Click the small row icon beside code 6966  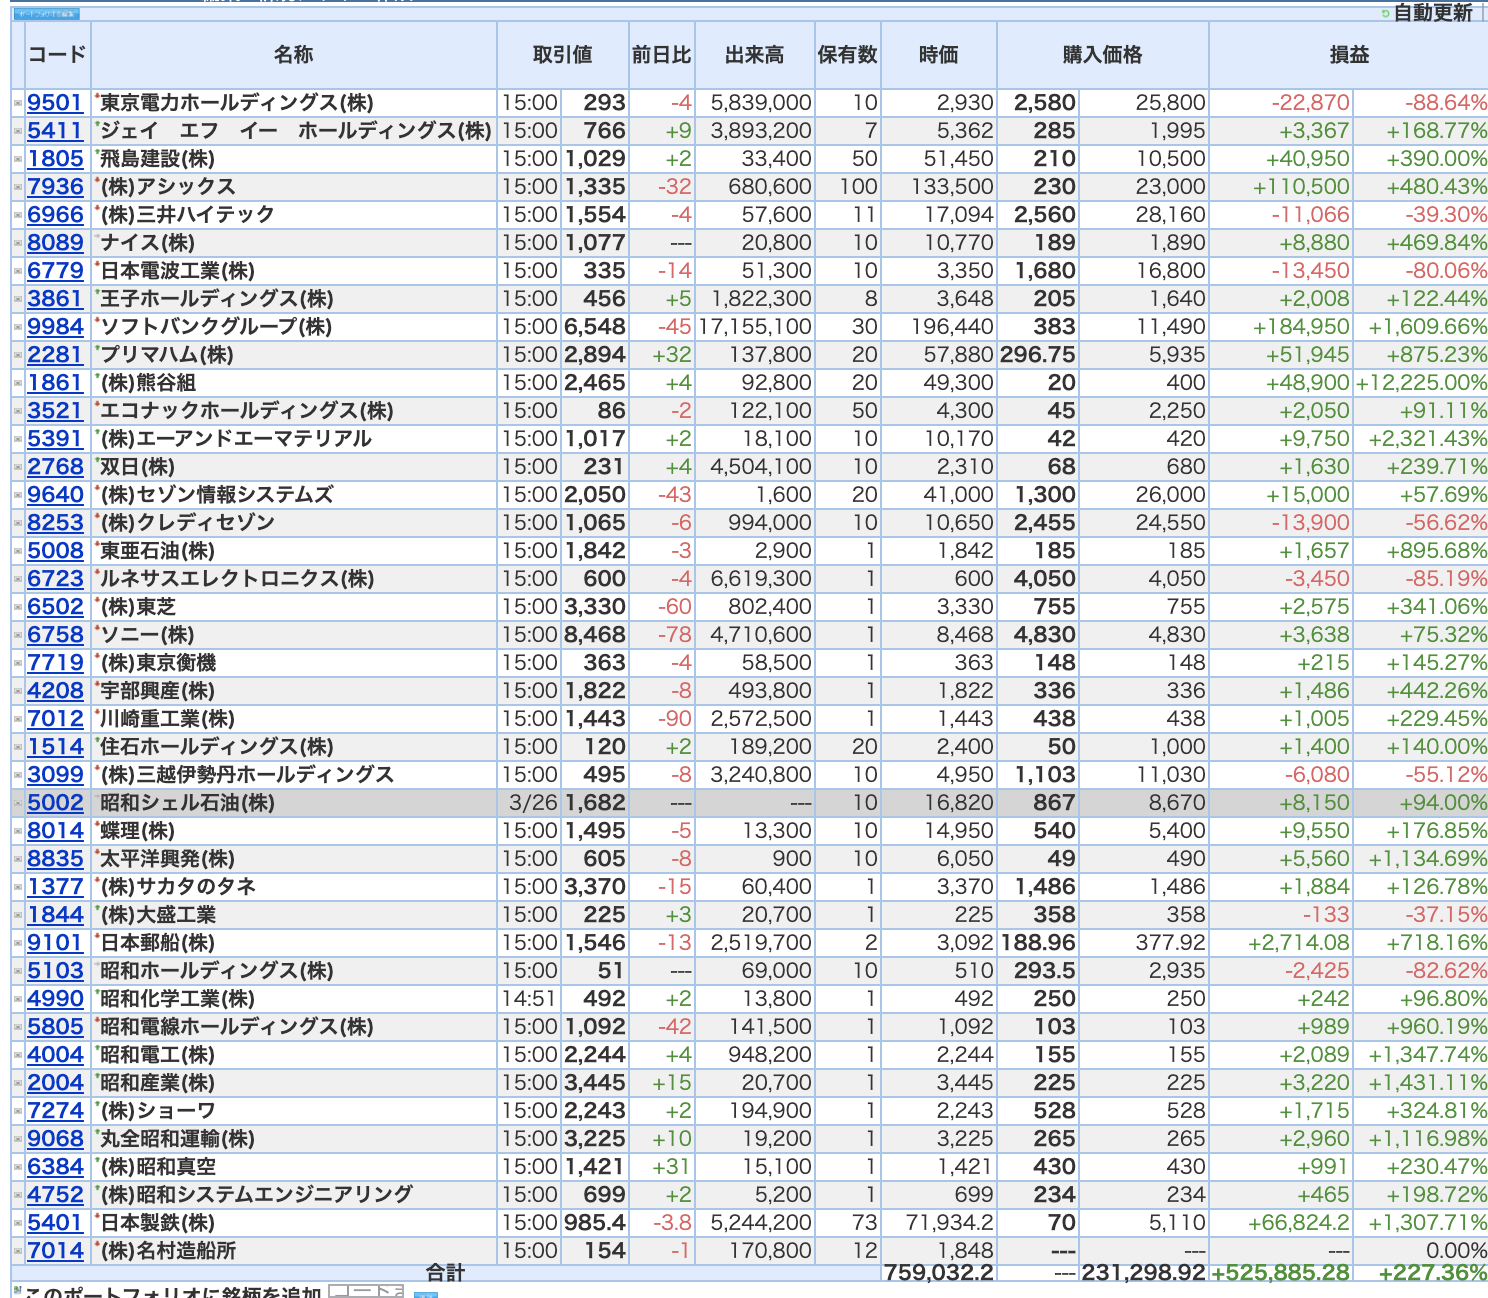tap(18, 215)
